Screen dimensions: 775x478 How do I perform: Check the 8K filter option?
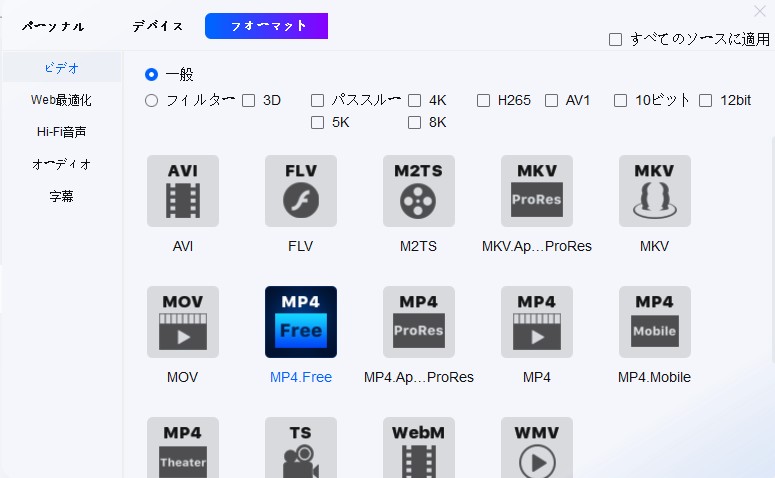point(414,122)
